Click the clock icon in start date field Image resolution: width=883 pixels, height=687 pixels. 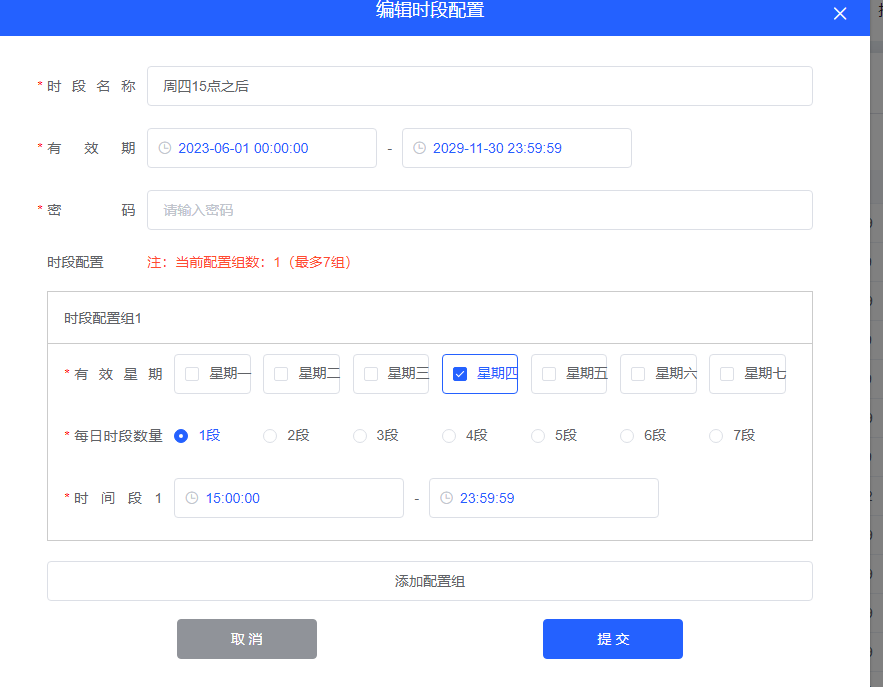click(165, 148)
